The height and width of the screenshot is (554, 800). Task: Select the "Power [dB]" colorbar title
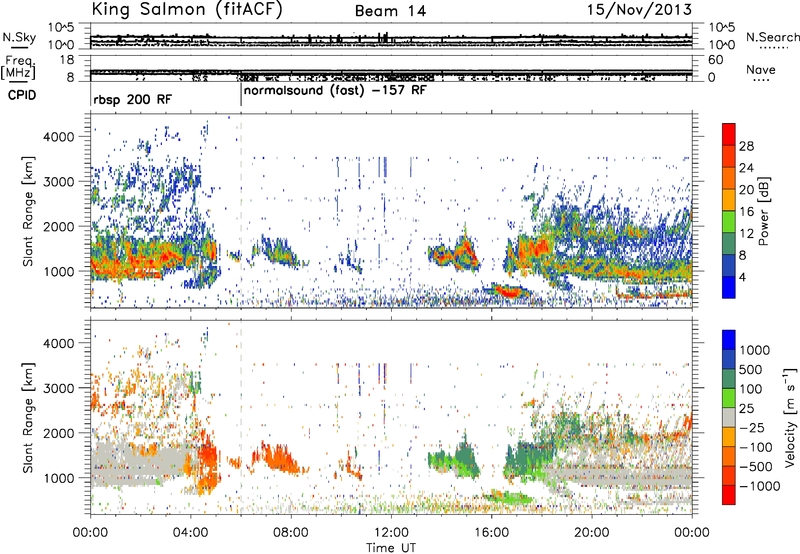pos(763,211)
